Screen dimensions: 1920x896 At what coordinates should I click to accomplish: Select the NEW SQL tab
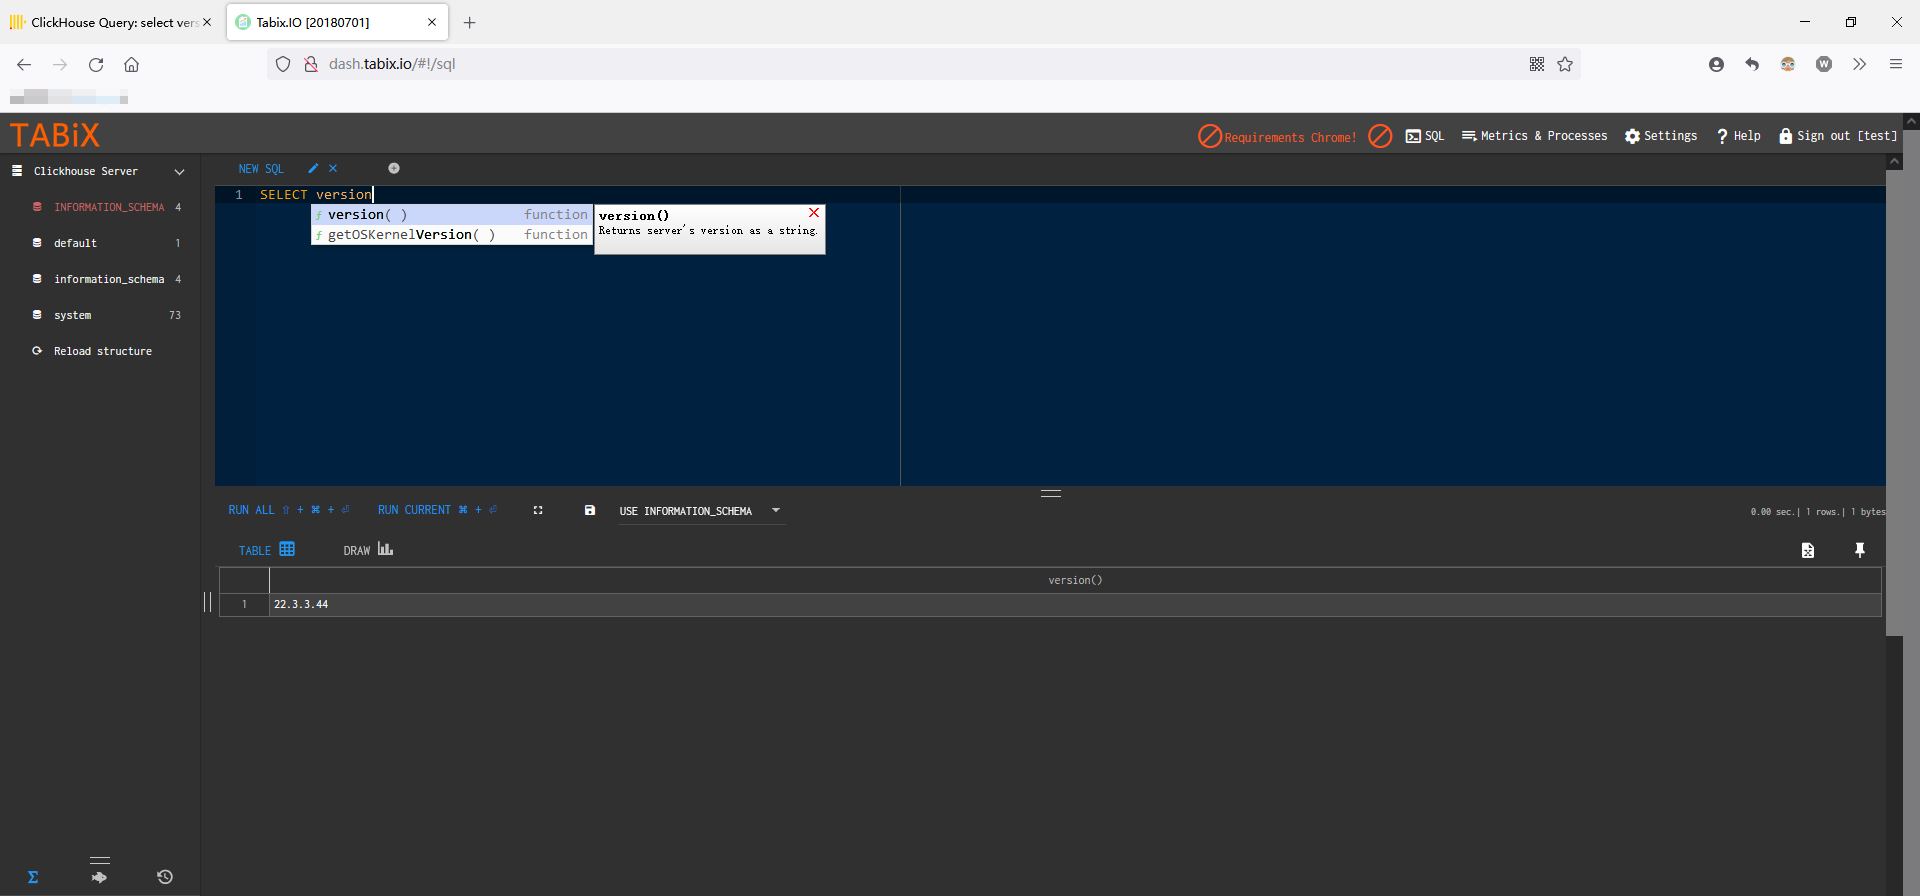261,169
